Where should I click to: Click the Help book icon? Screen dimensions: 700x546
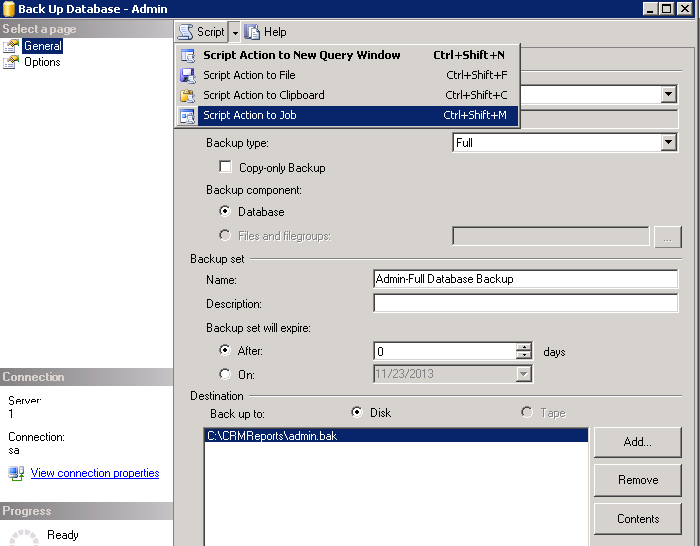tap(252, 32)
